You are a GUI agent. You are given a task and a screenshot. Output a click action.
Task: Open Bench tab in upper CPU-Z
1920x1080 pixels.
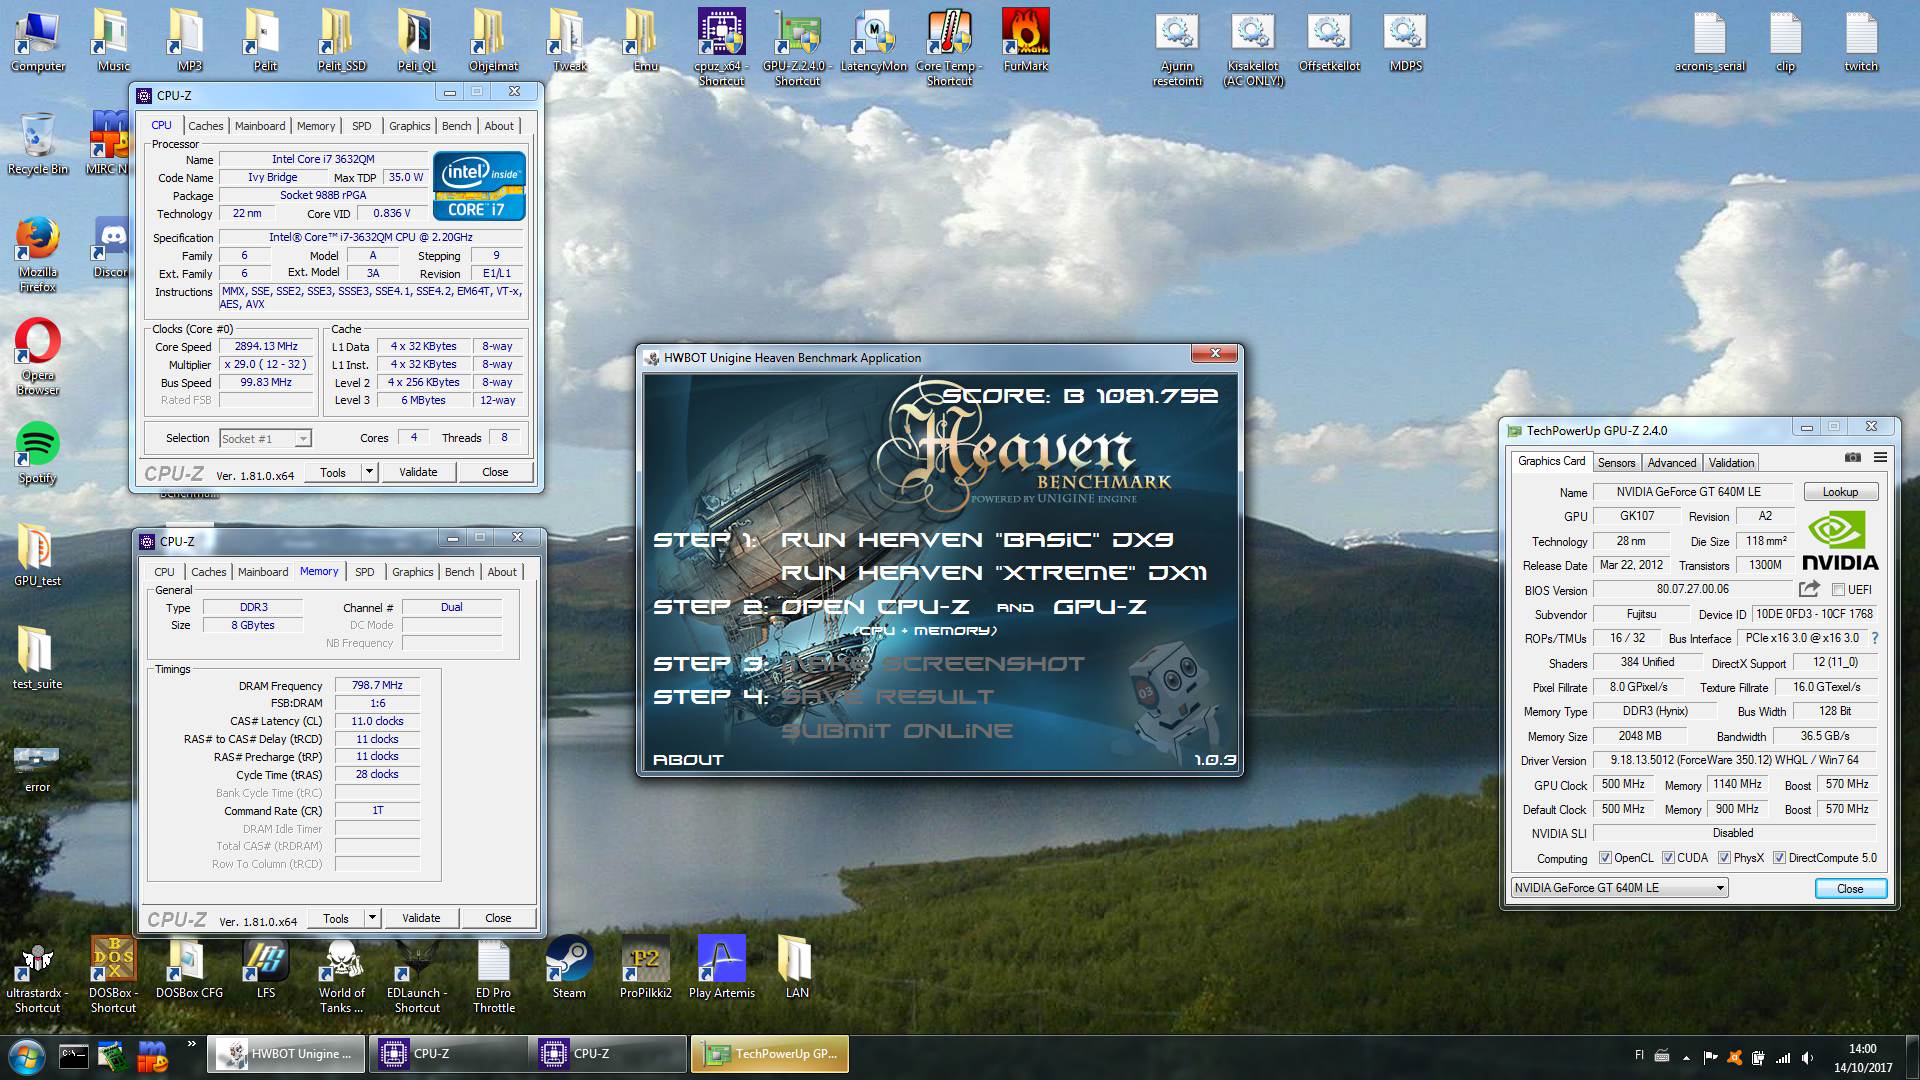point(457,126)
